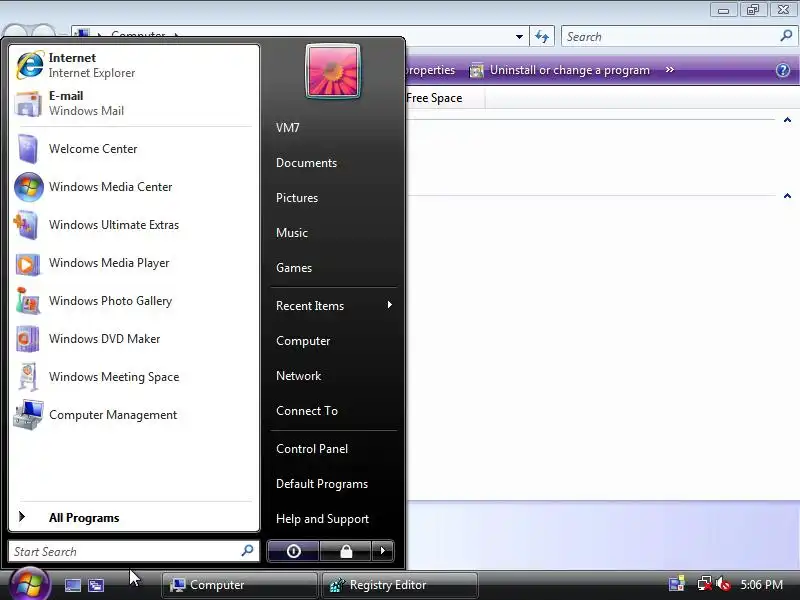Collapse the first group with upper chevron
The width and height of the screenshot is (800, 600).
(x=787, y=120)
